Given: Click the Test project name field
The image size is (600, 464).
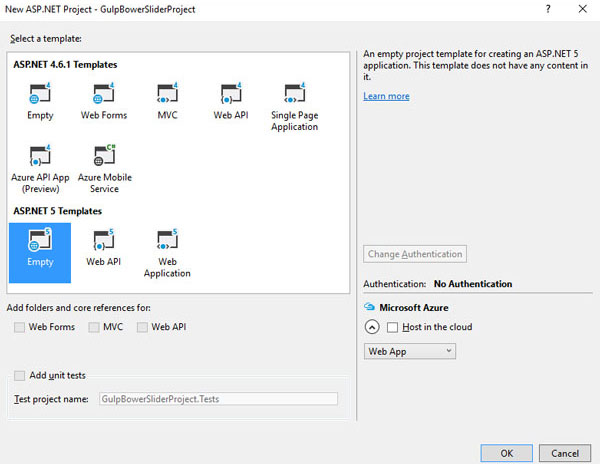Looking at the screenshot, I should coord(218,399).
